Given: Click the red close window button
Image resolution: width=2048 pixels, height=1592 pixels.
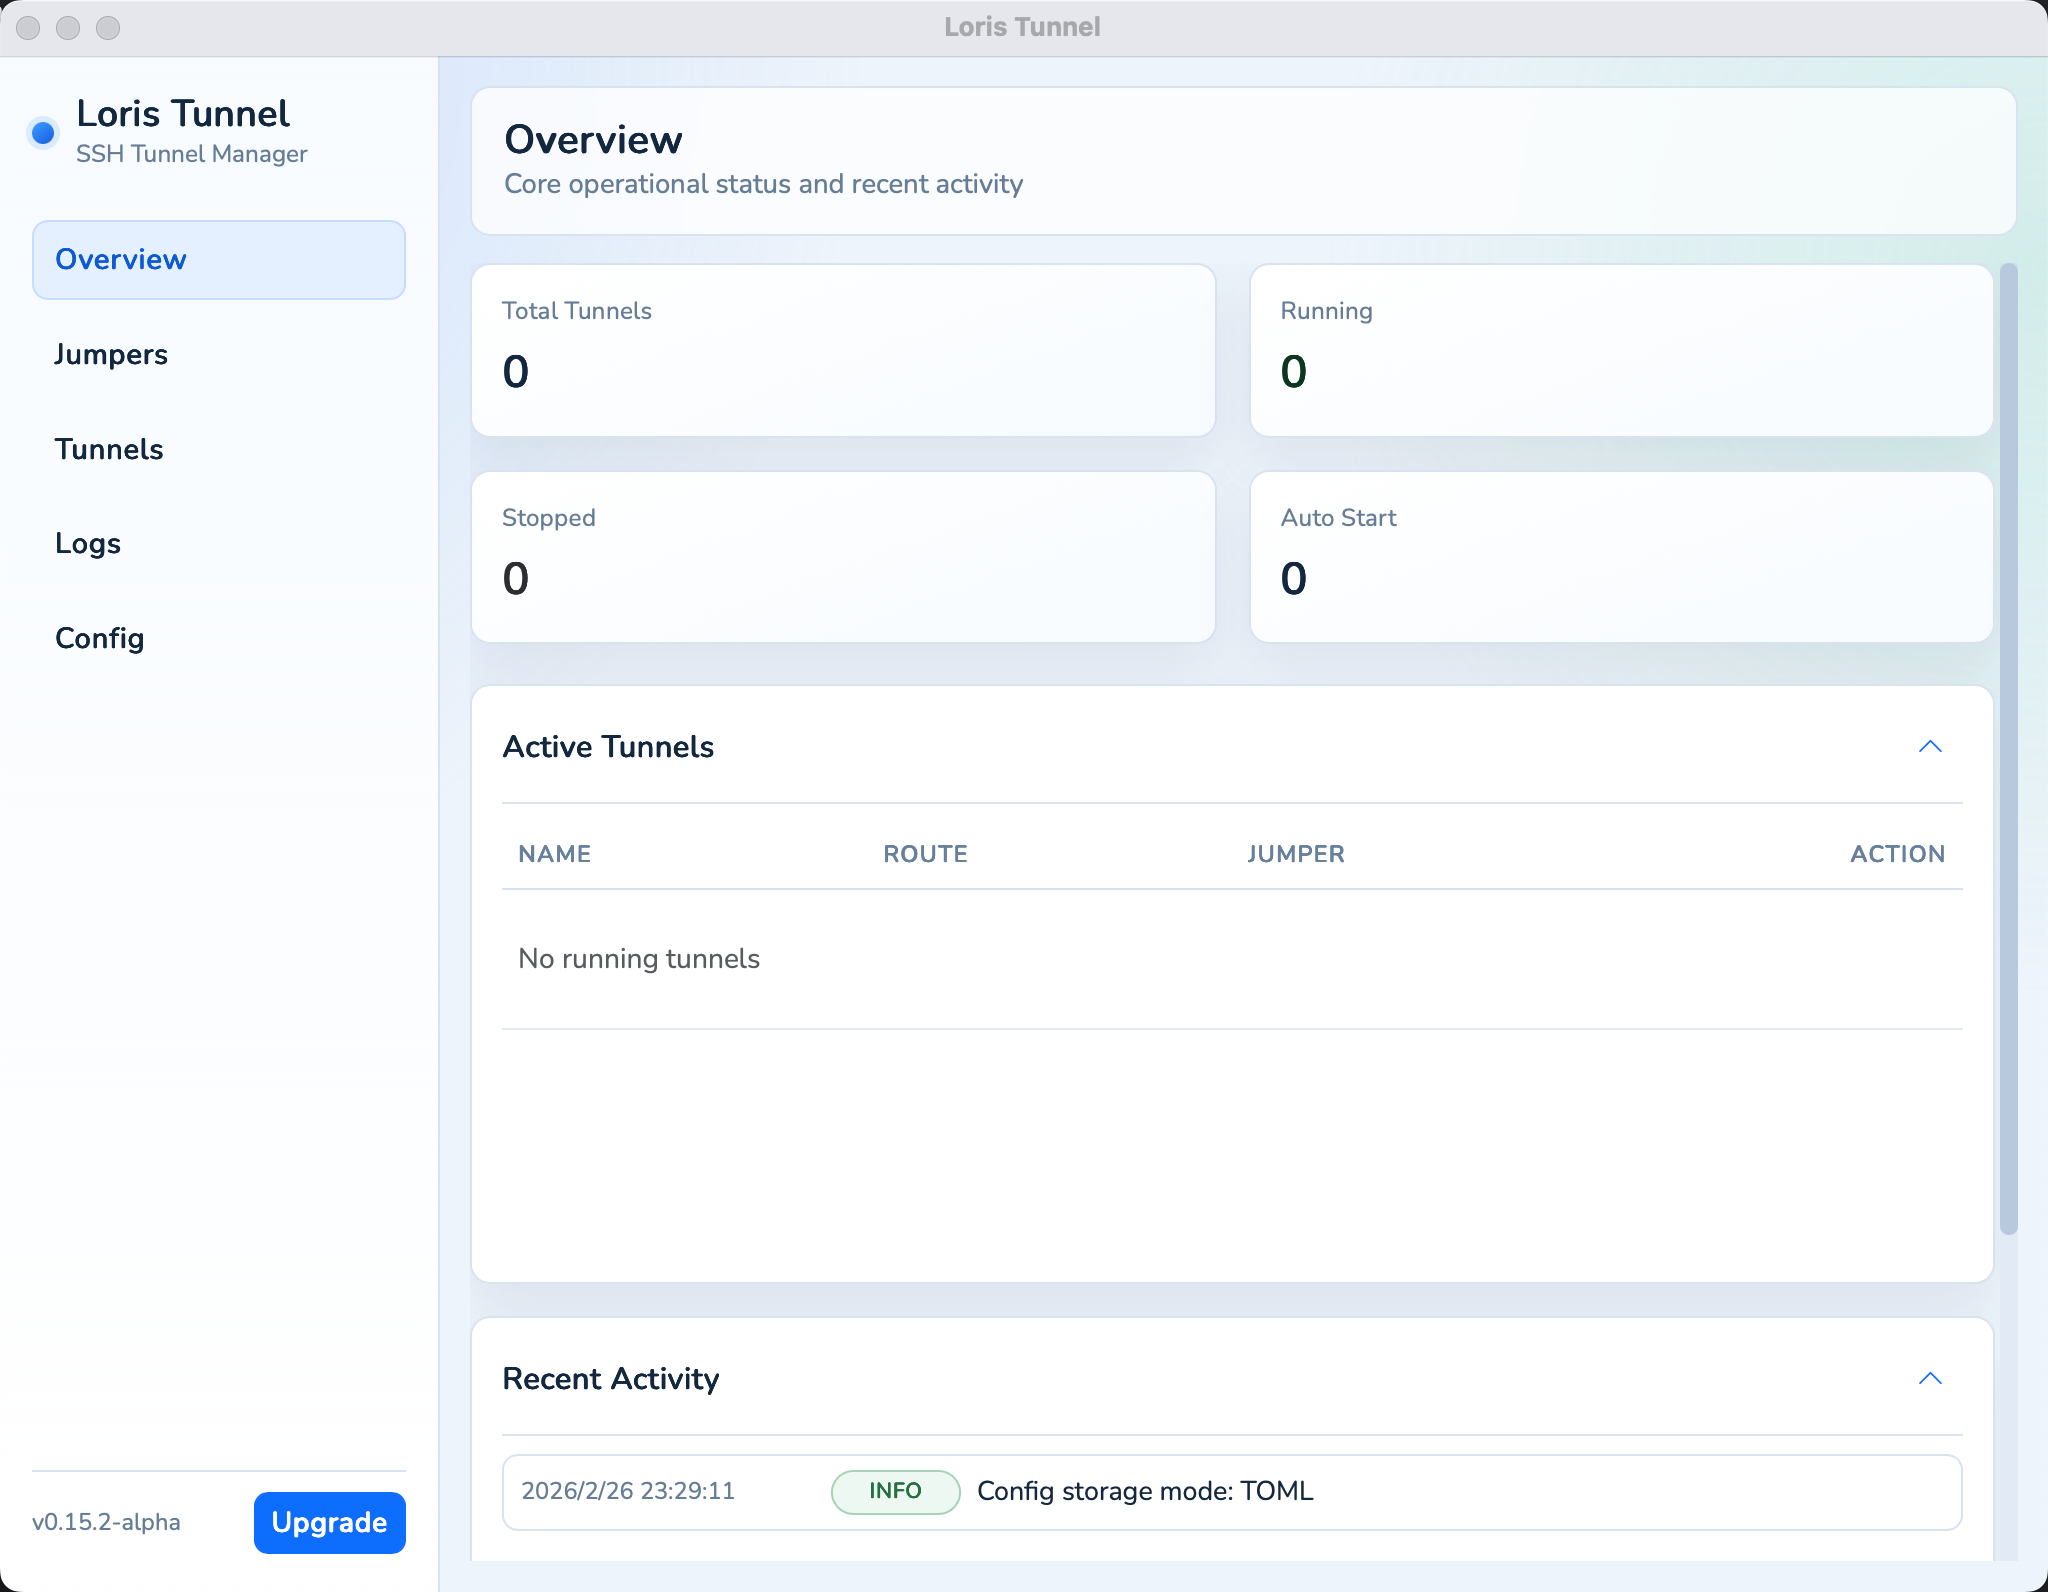Looking at the screenshot, I should pyautogui.click(x=28, y=28).
